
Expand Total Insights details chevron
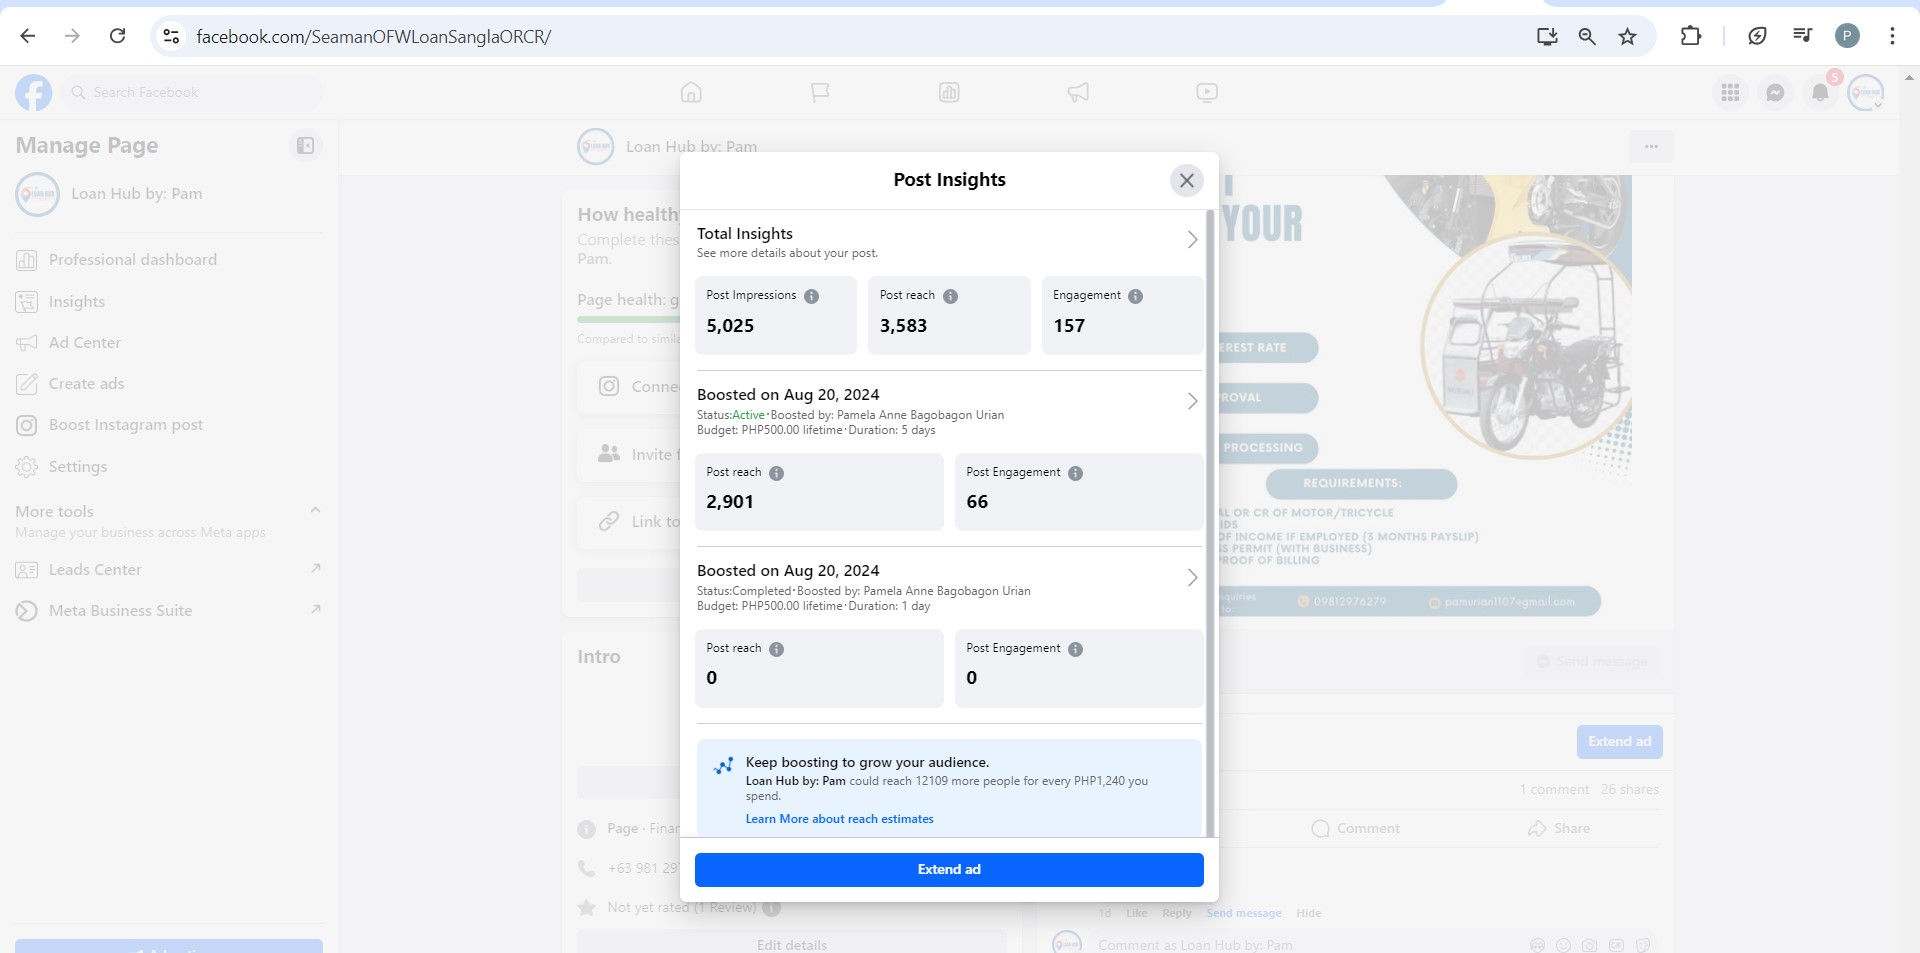(x=1192, y=240)
